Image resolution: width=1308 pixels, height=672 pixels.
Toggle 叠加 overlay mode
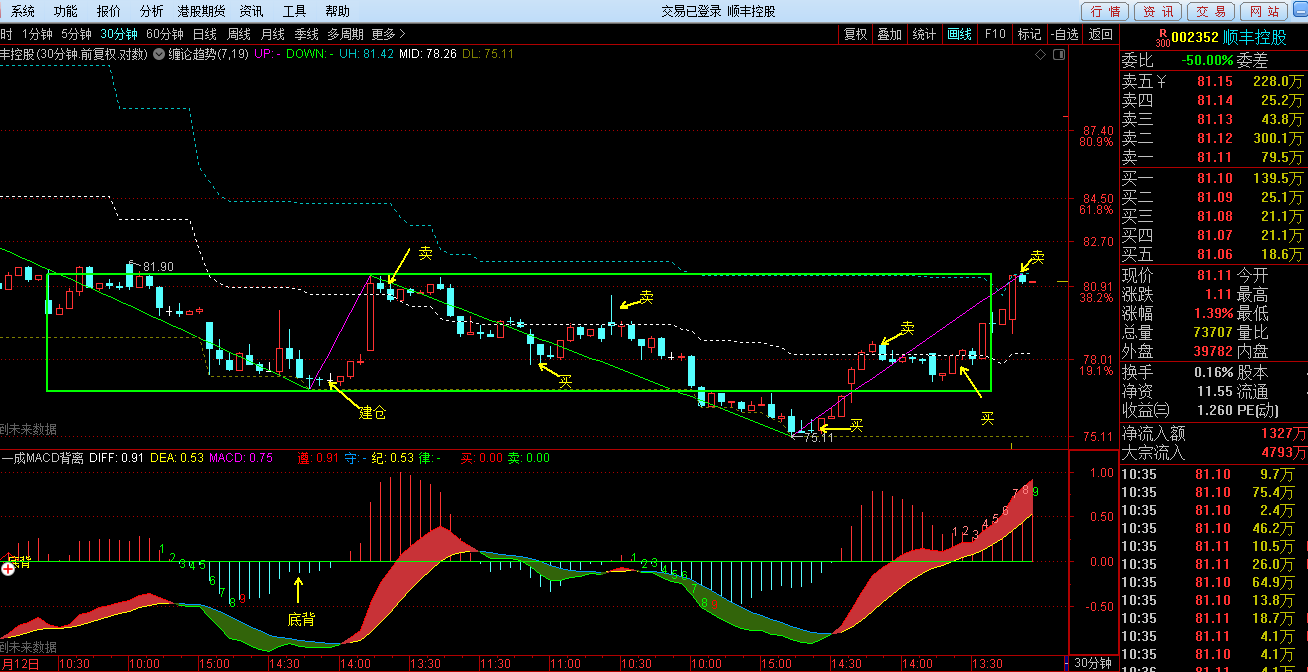pyautogui.click(x=889, y=33)
